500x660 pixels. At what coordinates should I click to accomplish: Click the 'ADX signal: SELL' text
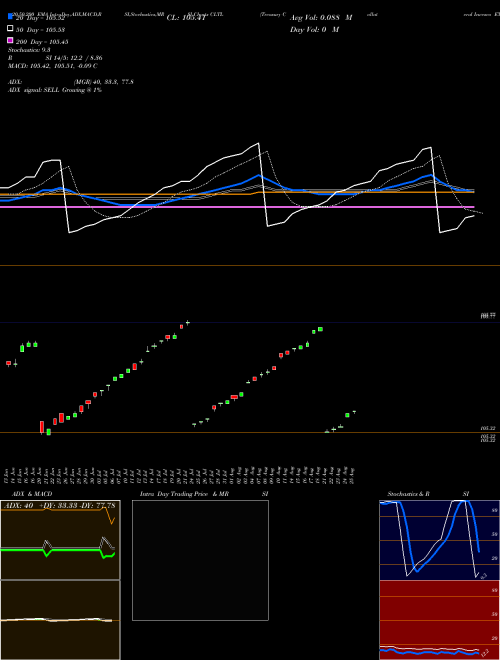pyautogui.click(x=34, y=90)
